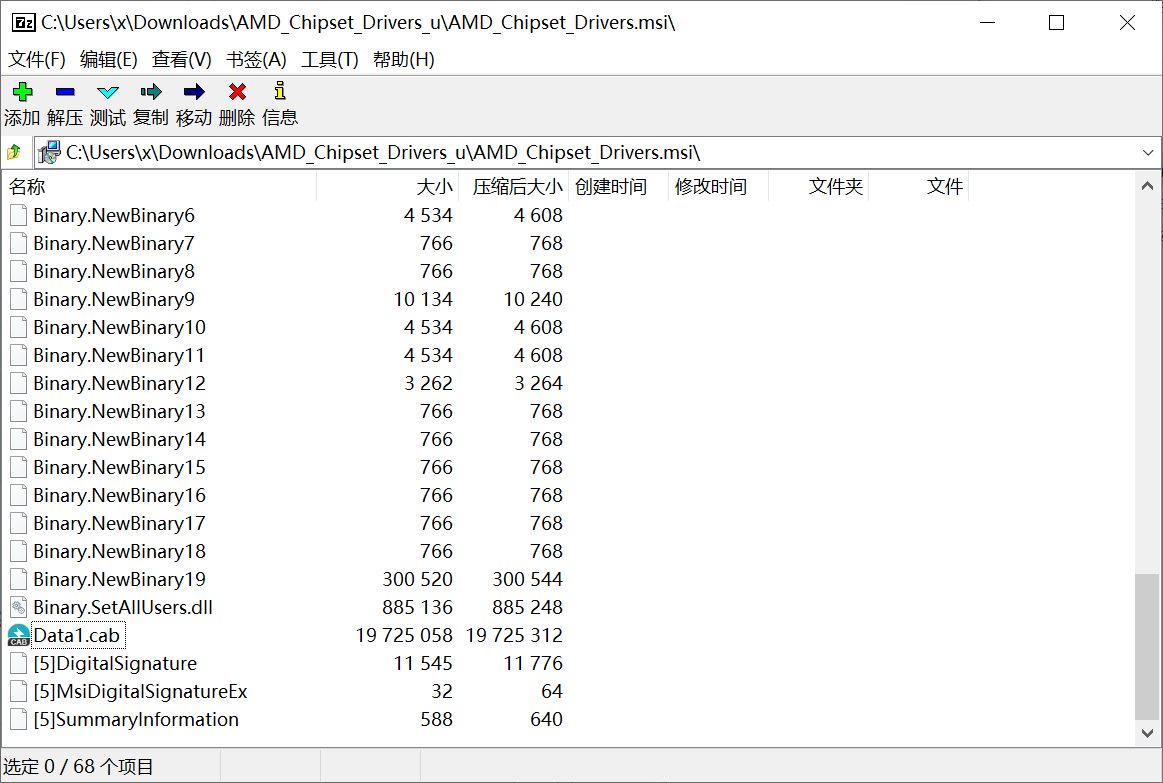Click scrollbar down arrow in file list
This screenshot has height=783, width=1163.
(1147, 733)
